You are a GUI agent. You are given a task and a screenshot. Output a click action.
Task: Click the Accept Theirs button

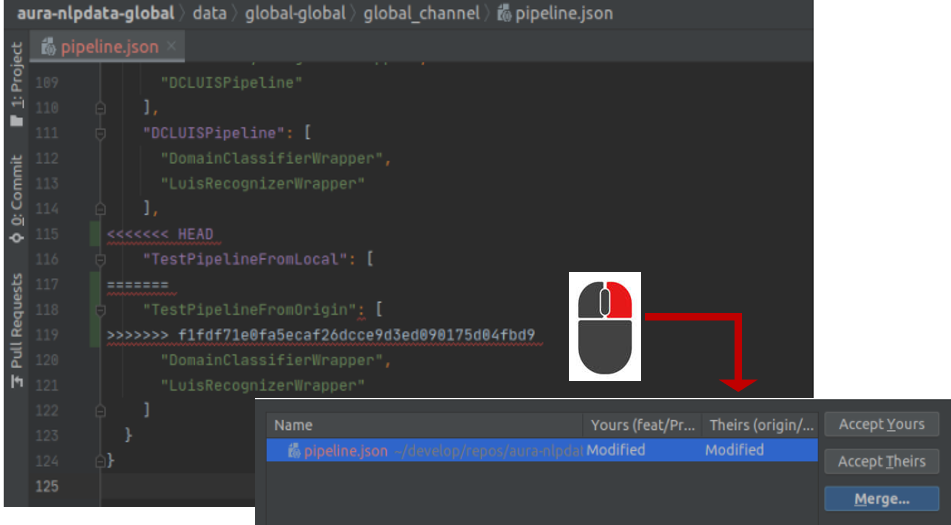pyautogui.click(x=881, y=461)
